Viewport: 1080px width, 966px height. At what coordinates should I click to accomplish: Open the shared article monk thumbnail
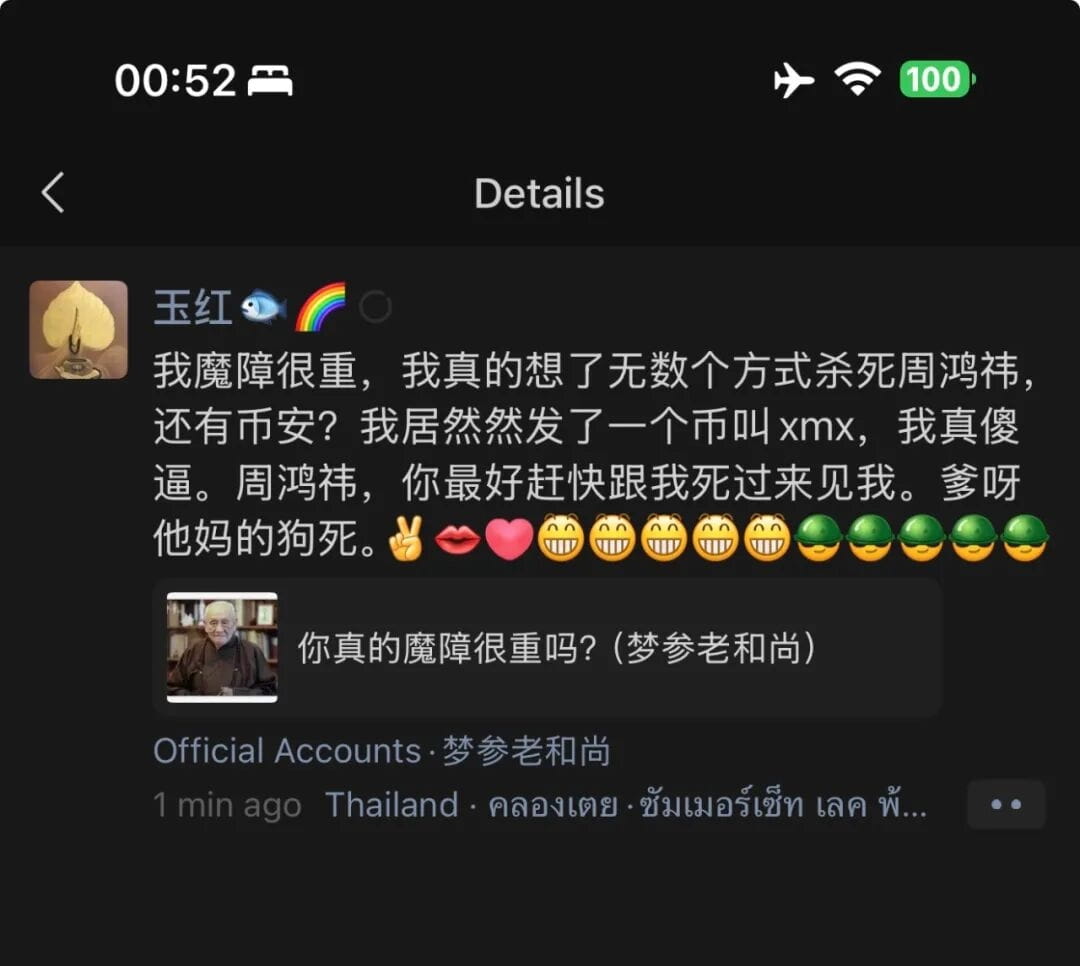coord(222,647)
